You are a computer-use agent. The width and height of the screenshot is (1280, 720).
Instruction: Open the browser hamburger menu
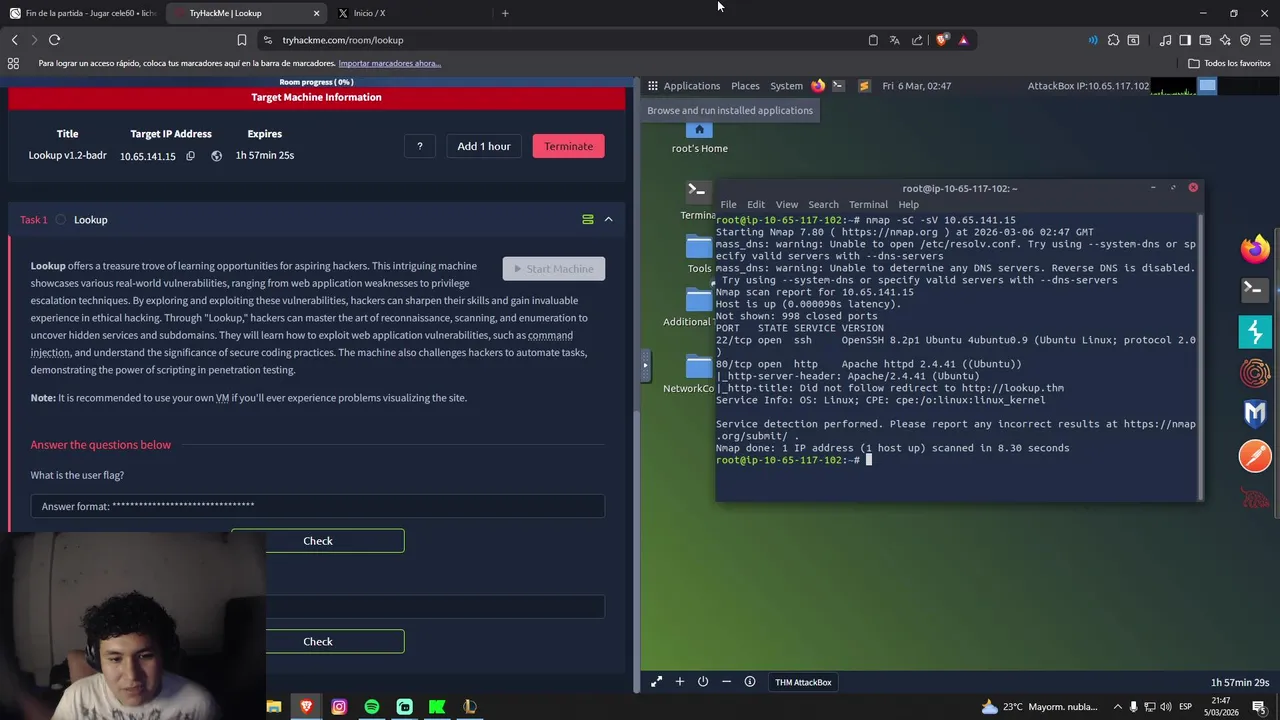1265,40
